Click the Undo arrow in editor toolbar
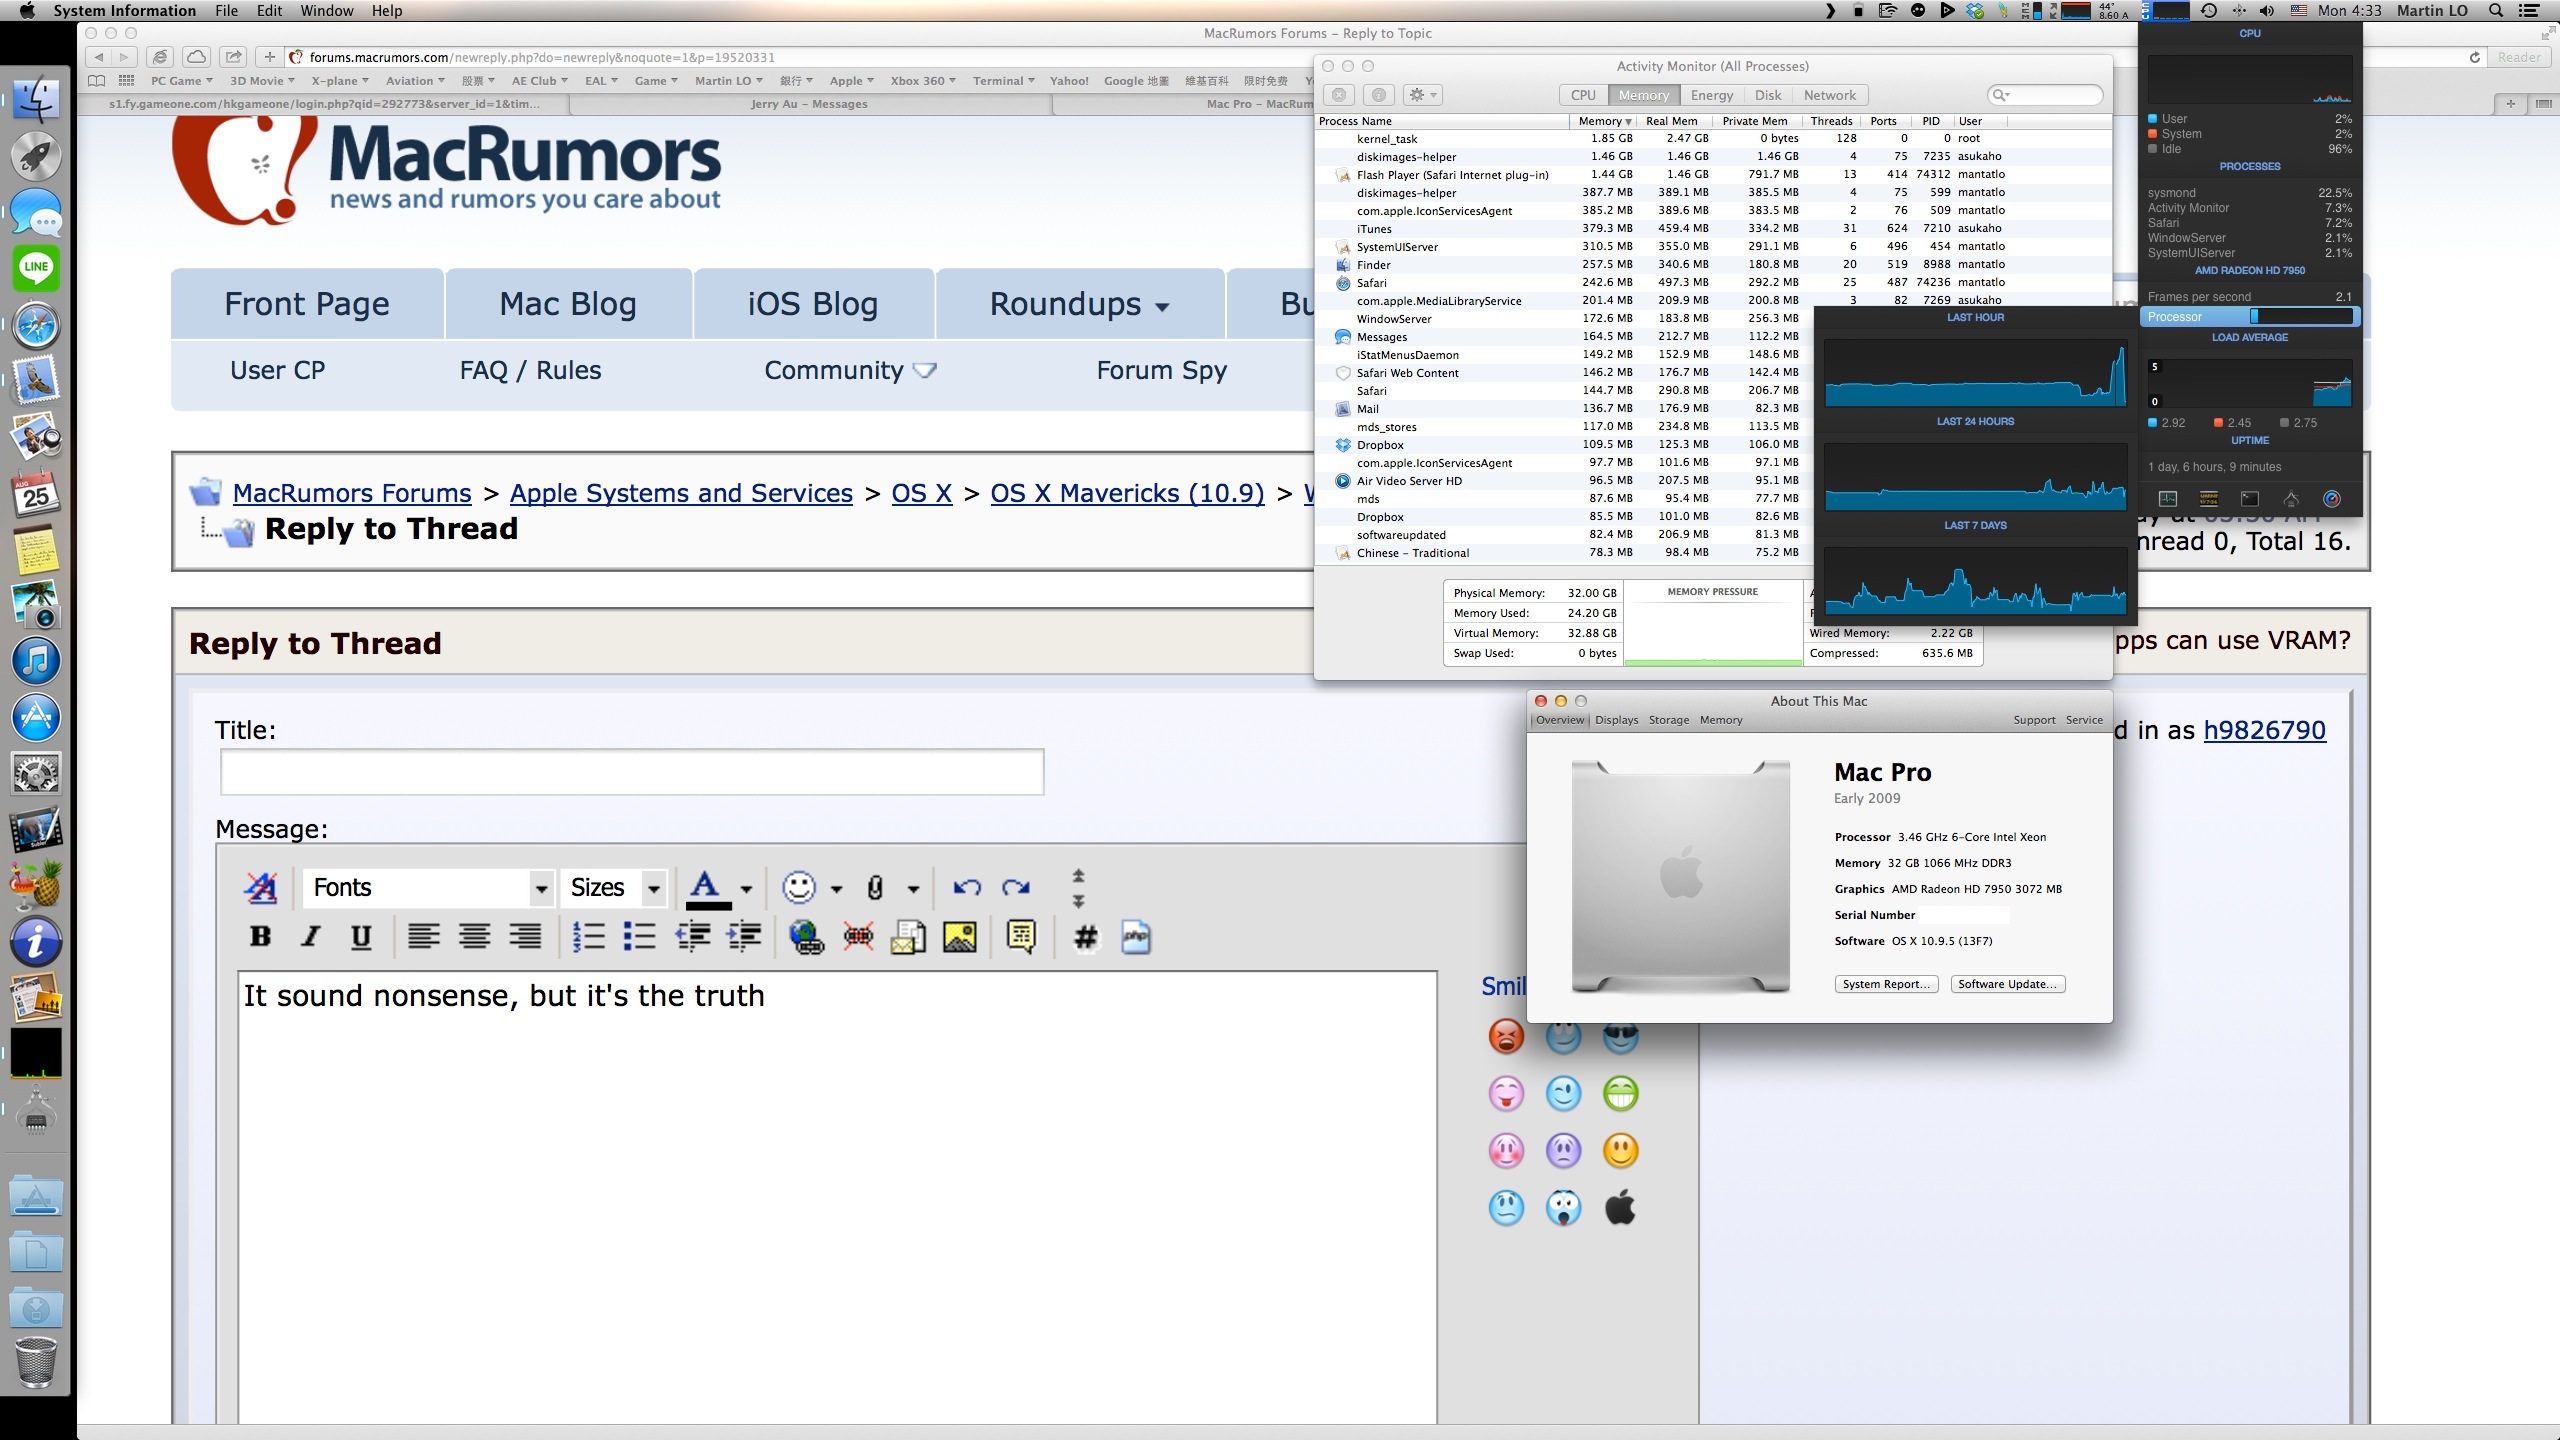This screenshot has height=1440, width=2560. click(966, 887)
